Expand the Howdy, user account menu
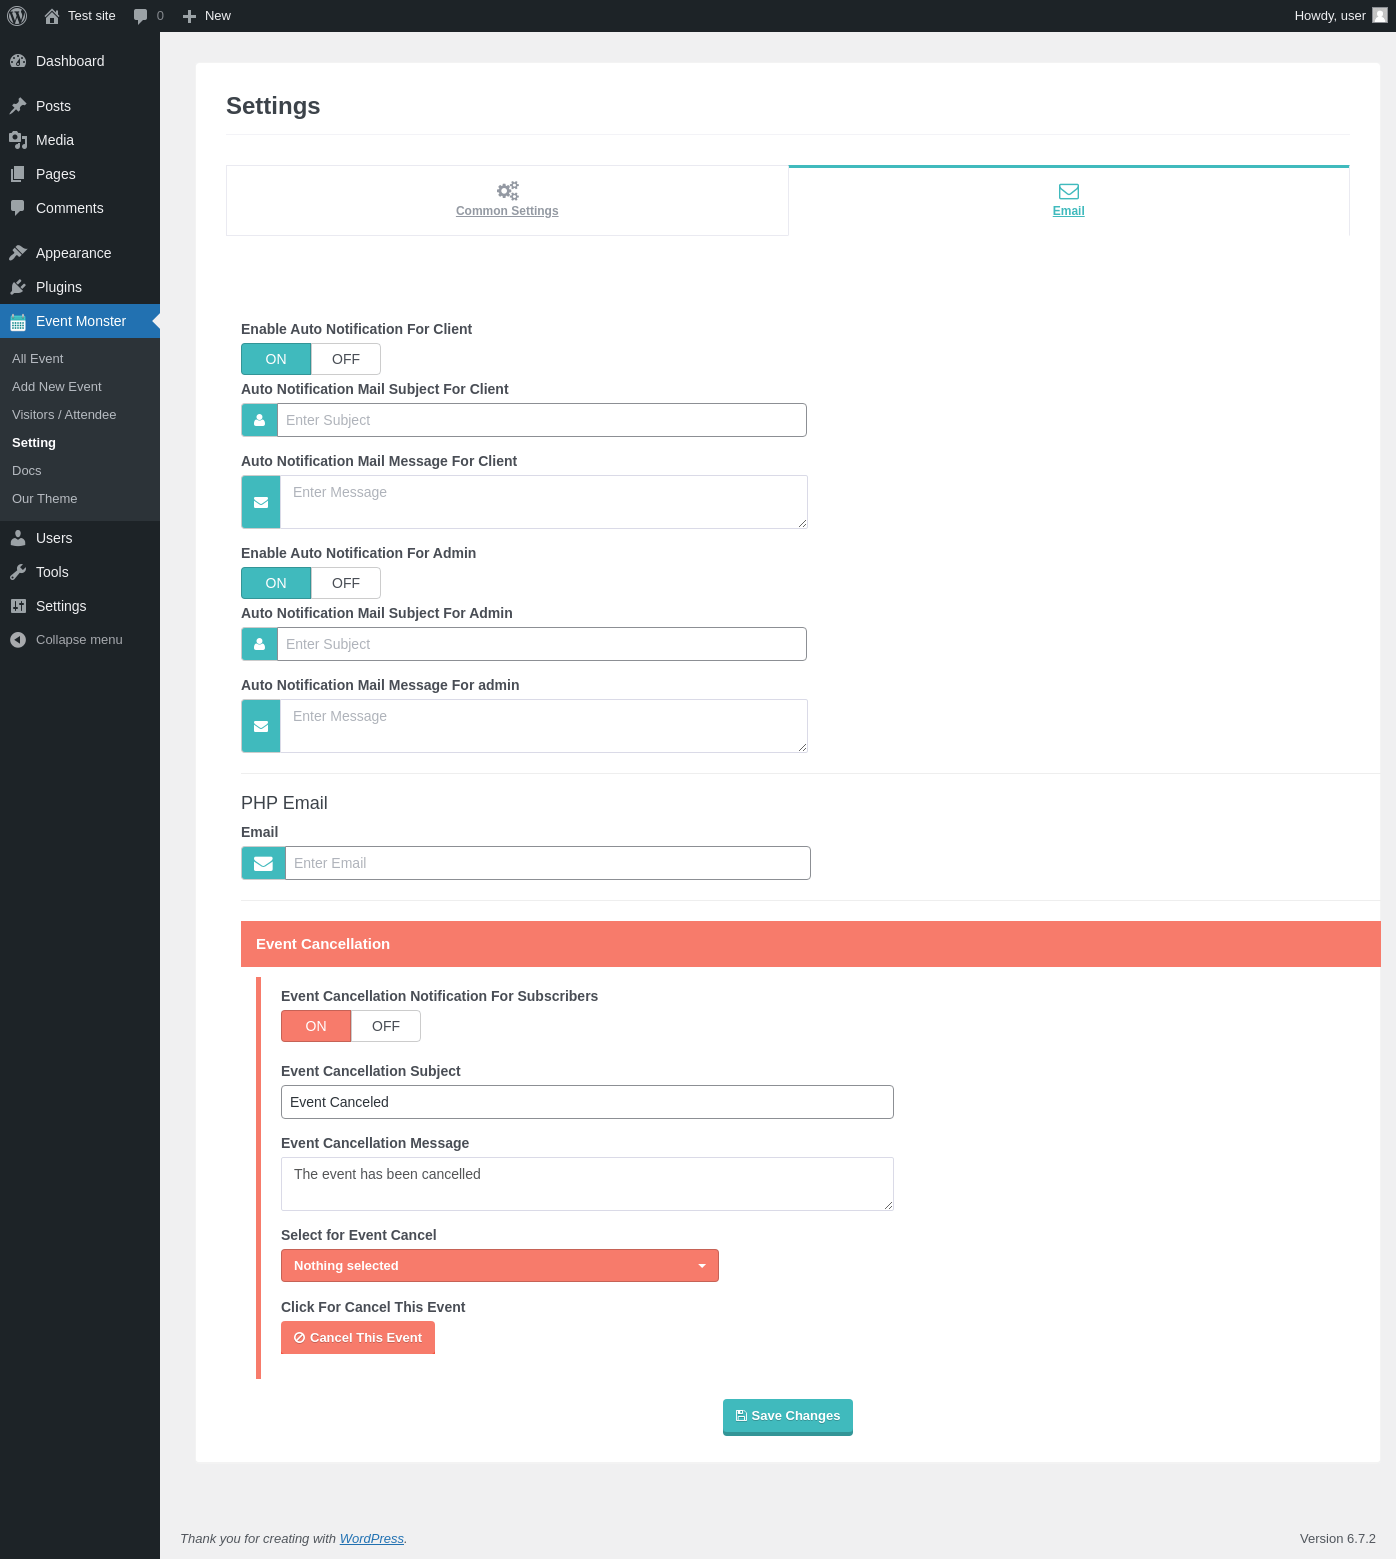 point(1340,16)
